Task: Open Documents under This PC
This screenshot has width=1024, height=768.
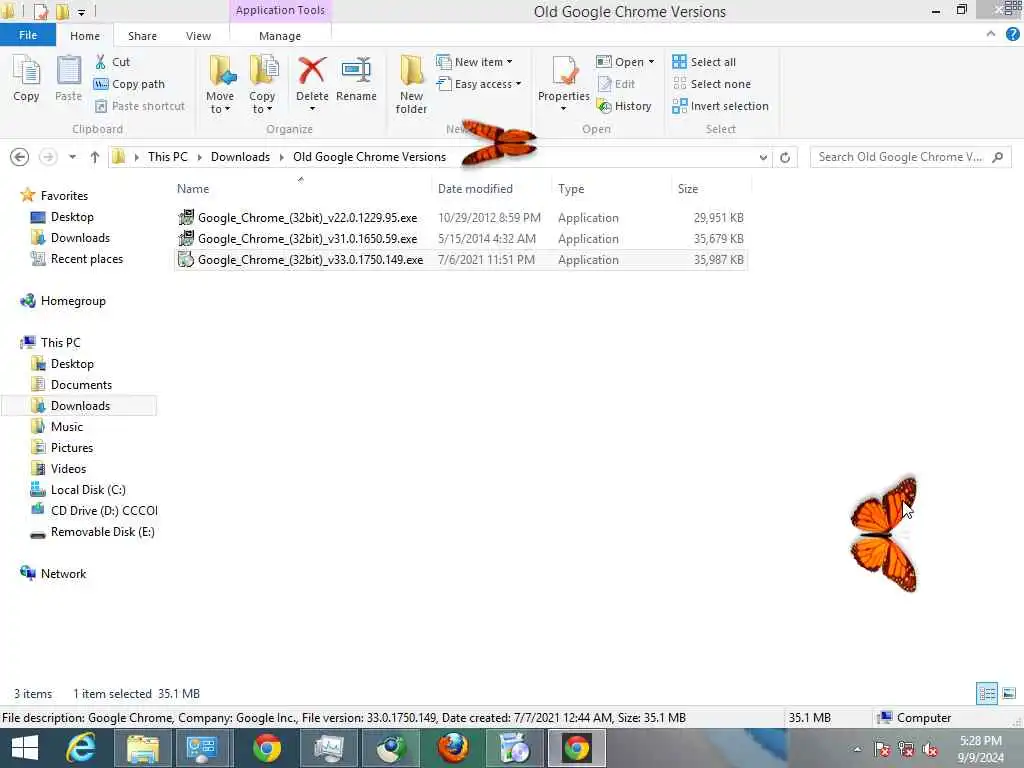Action: (x=81, y=385)
